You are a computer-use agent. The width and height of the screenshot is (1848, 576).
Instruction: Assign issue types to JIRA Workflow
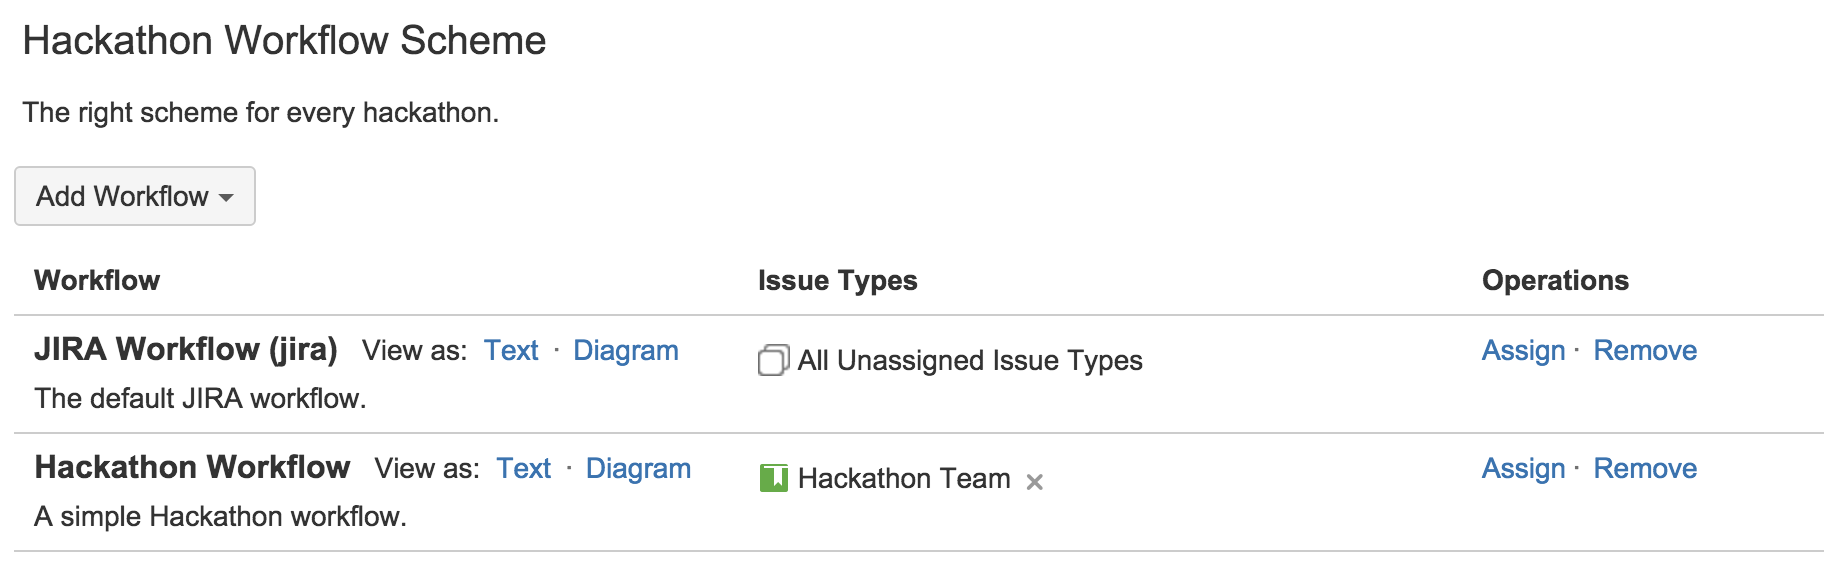1522,350
